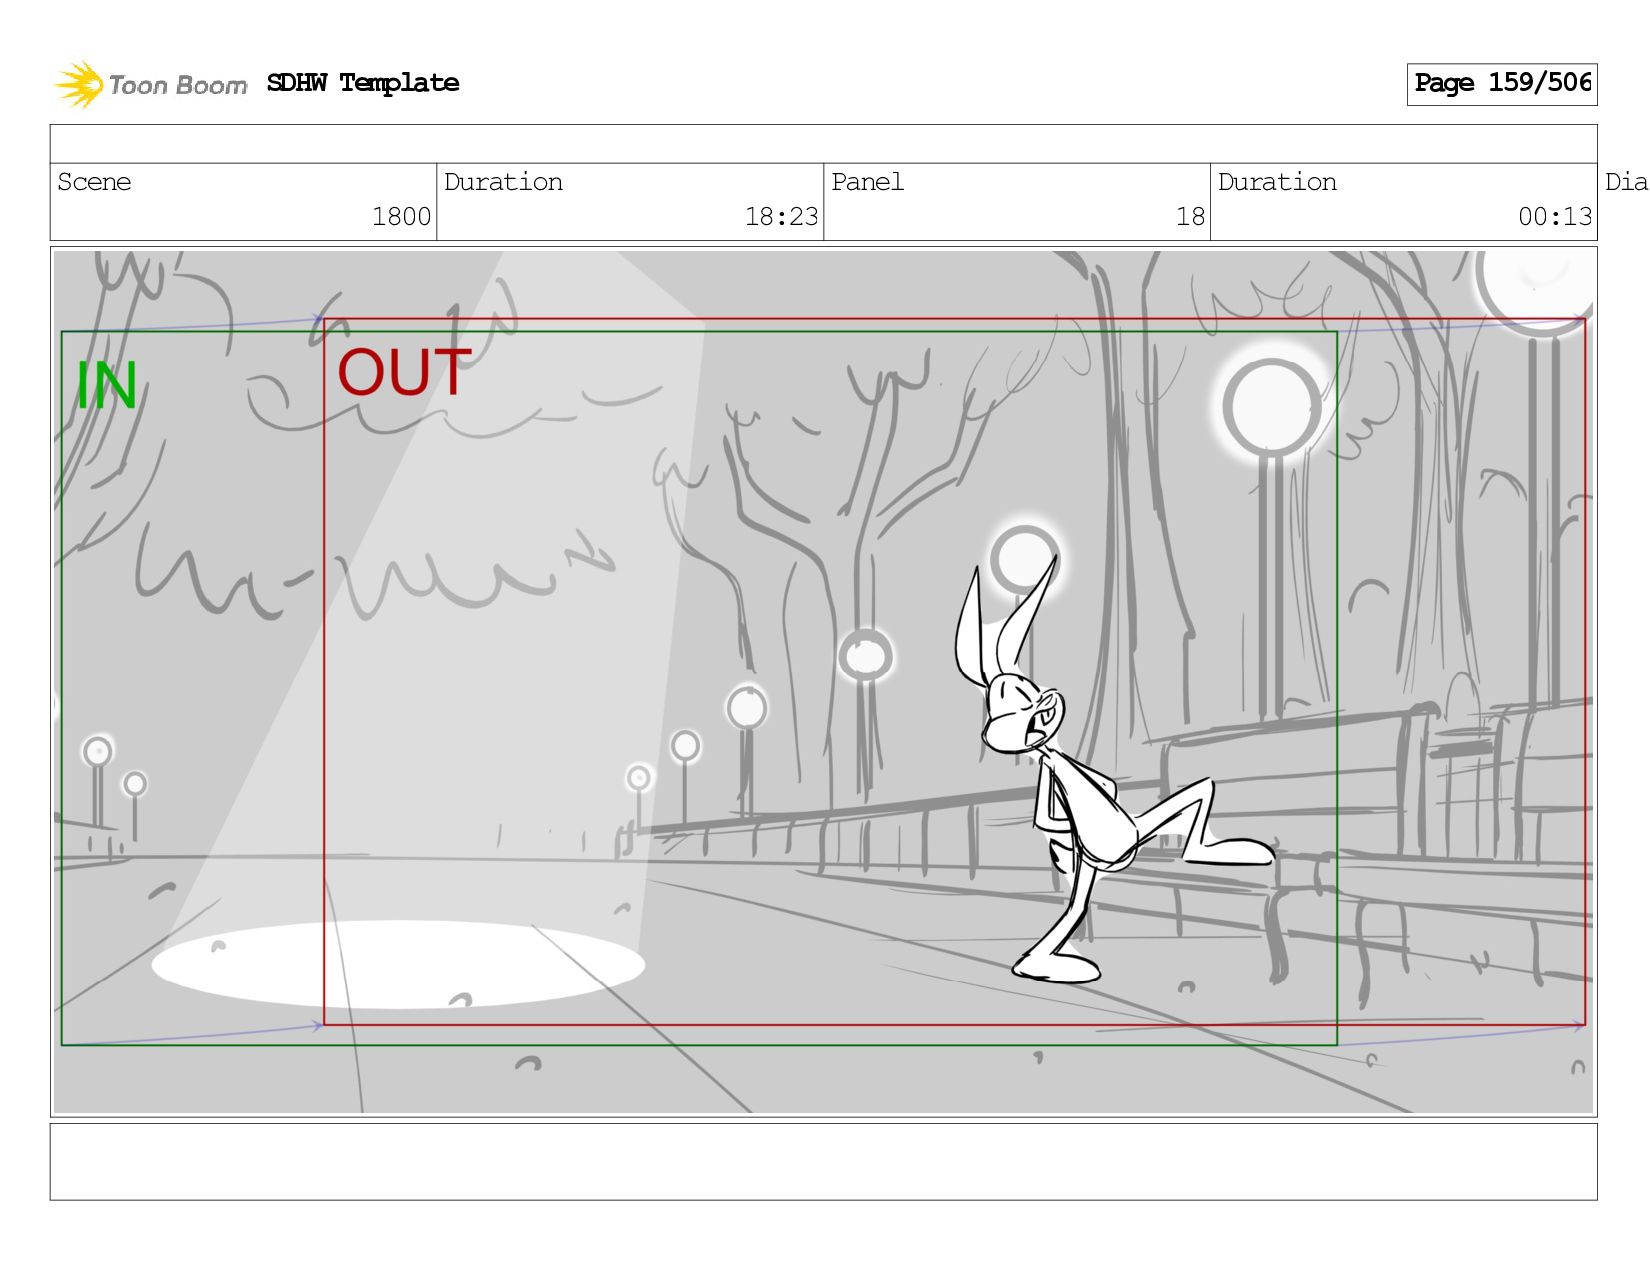Click the empty notes box below the panel

click(823, 1161)
